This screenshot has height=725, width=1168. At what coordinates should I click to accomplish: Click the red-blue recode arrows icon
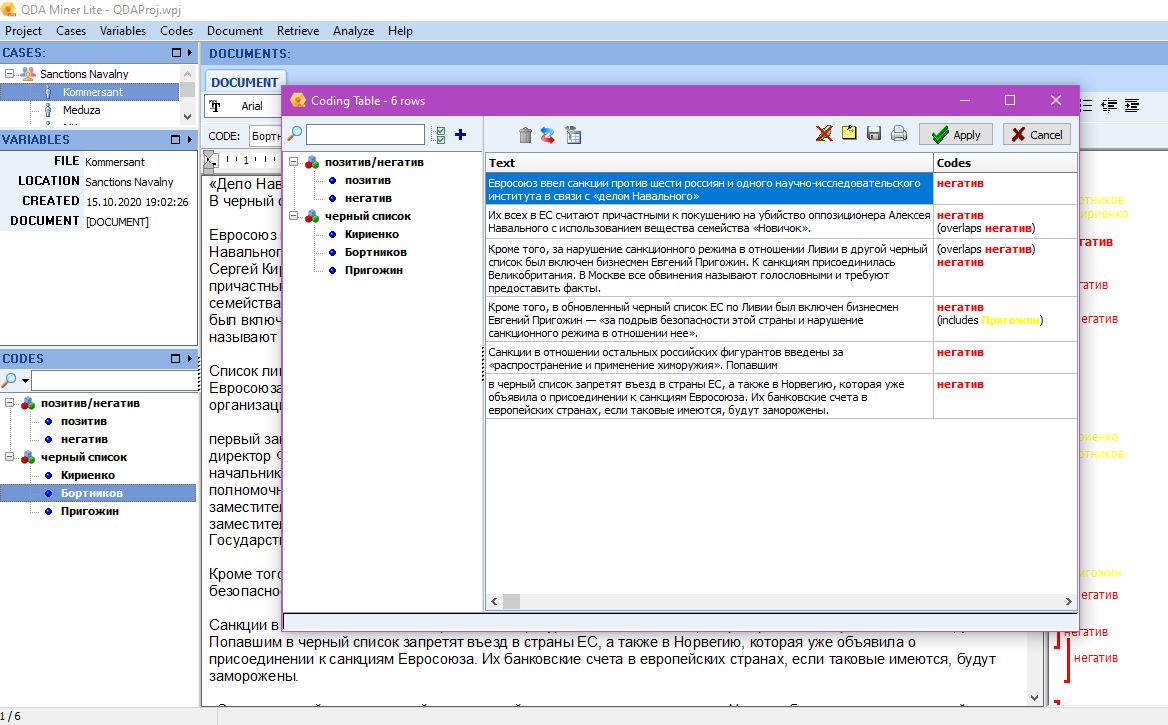click(548, 135)
